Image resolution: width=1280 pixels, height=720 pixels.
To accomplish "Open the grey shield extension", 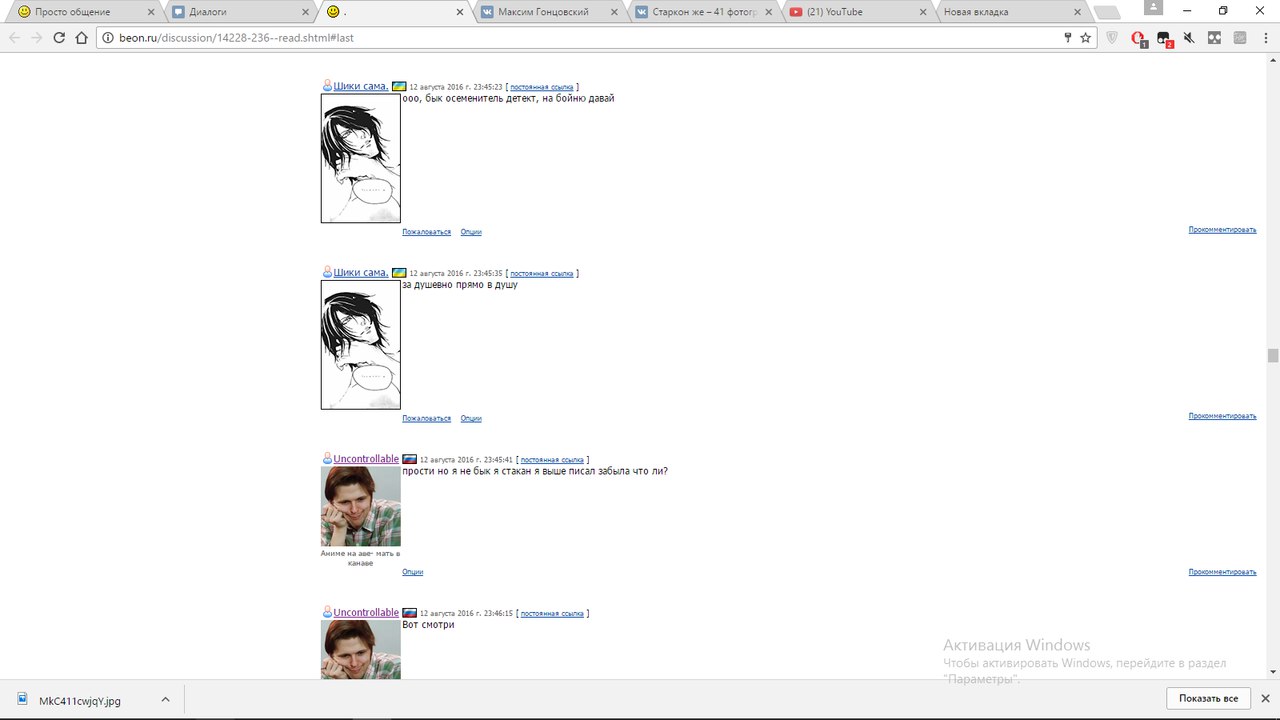I will pos(1112,38).
